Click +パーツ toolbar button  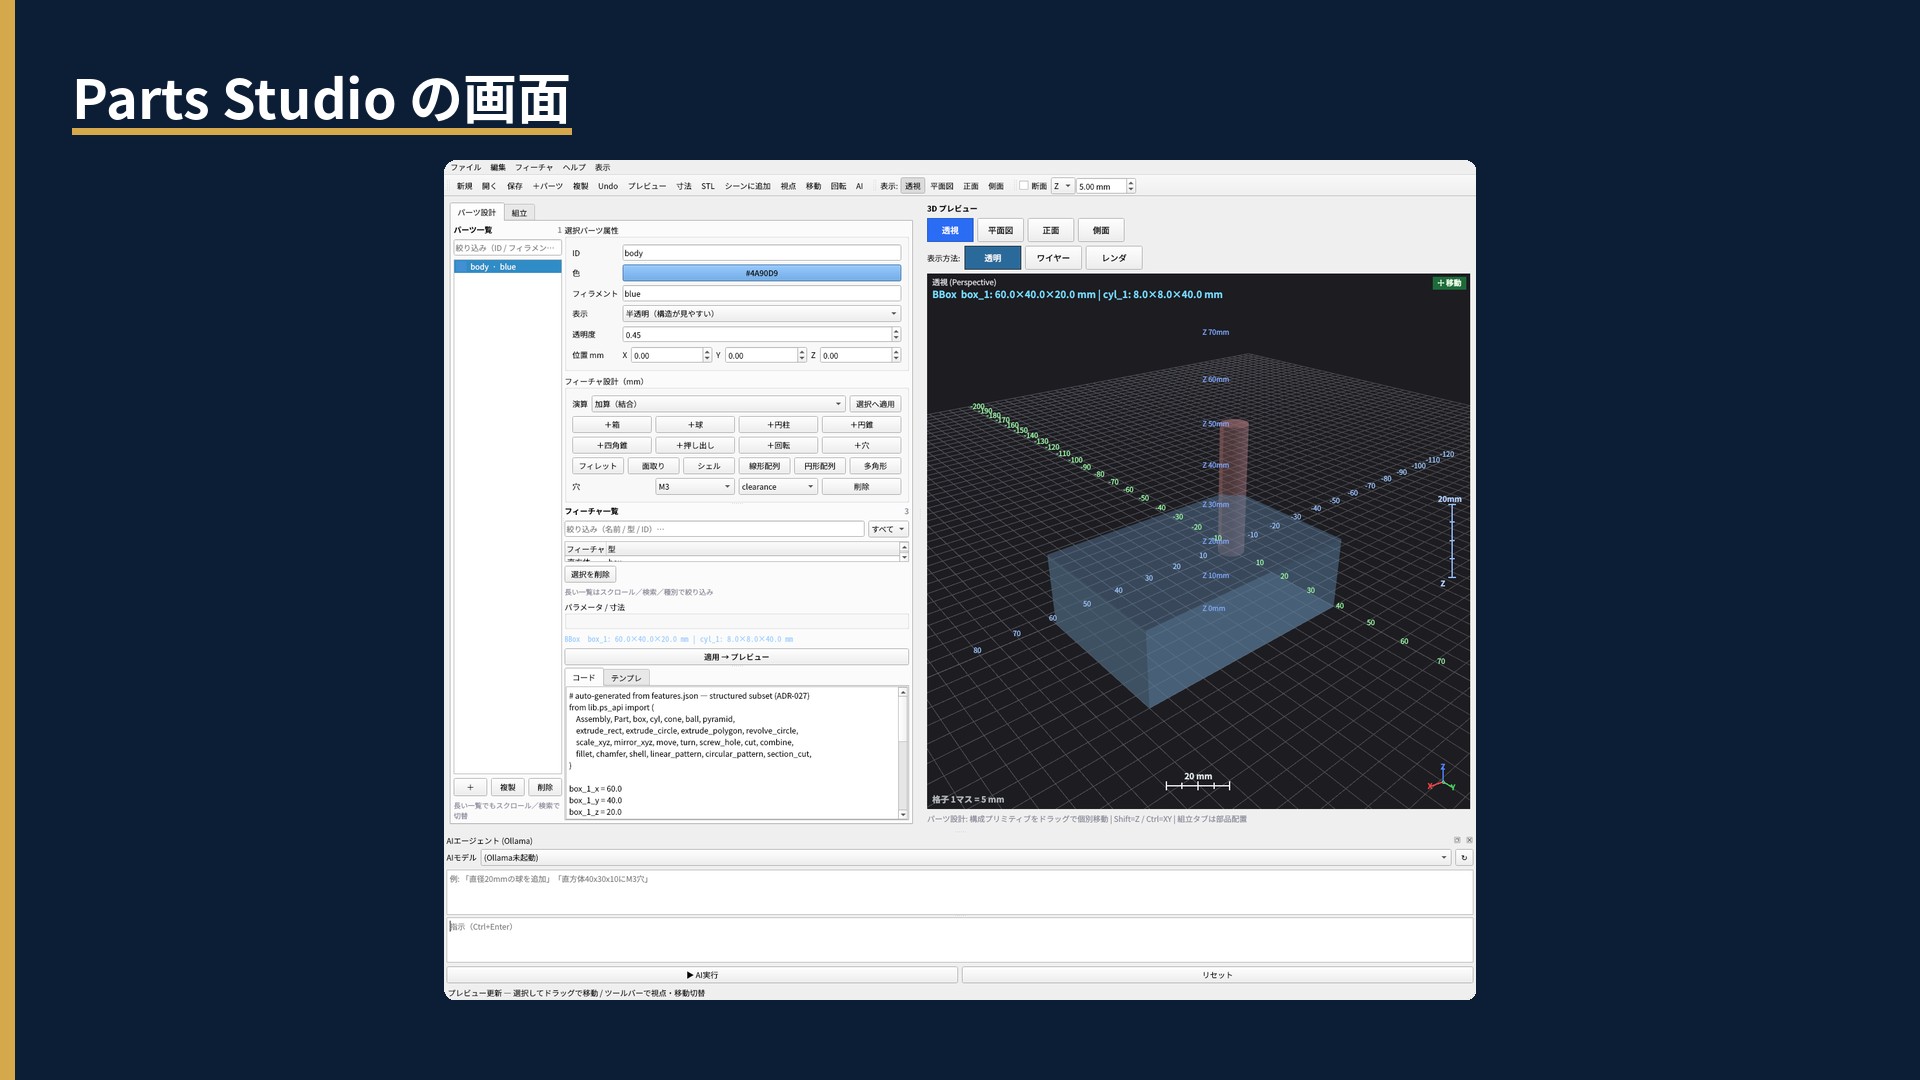click(548, 186)
